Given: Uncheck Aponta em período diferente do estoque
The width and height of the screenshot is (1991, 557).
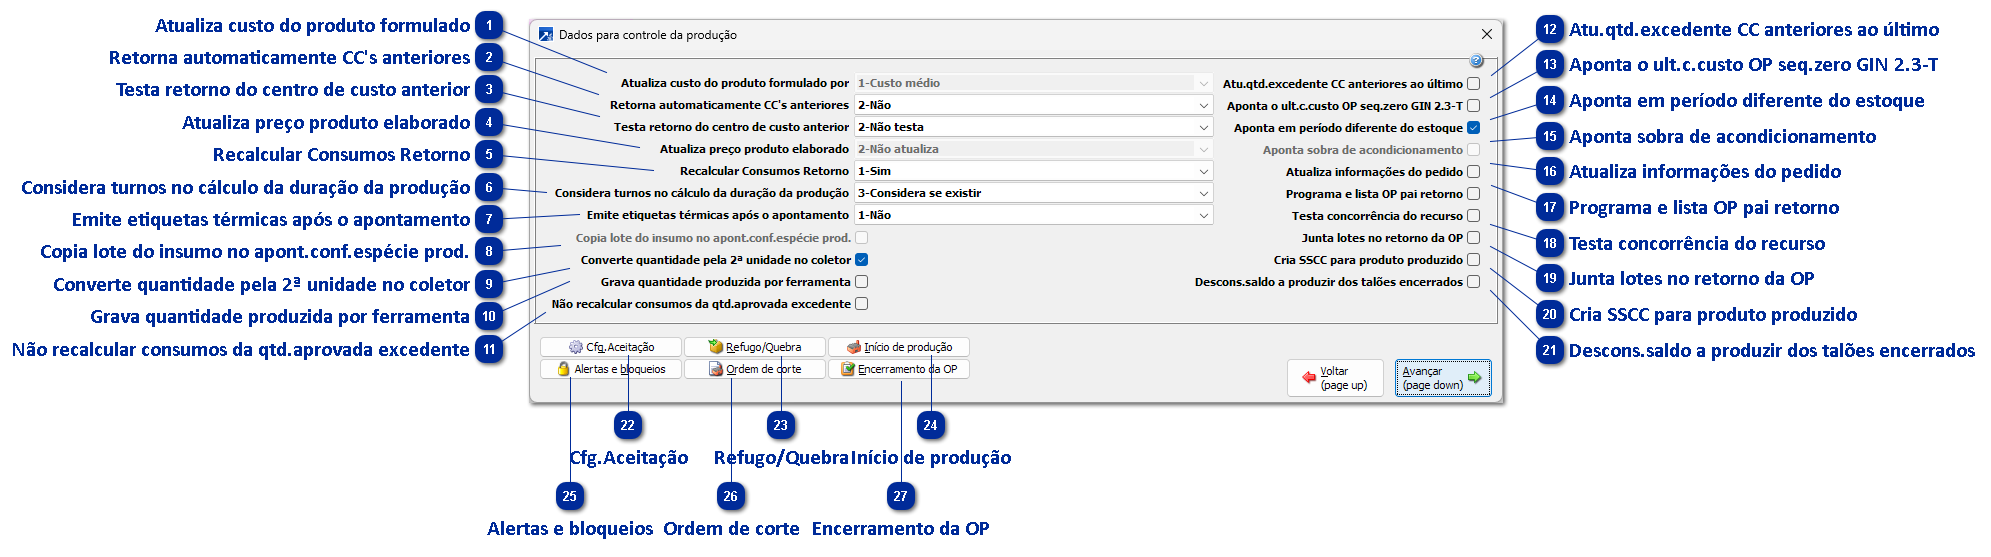Looking at the screenshot, I should (1473, 128).
